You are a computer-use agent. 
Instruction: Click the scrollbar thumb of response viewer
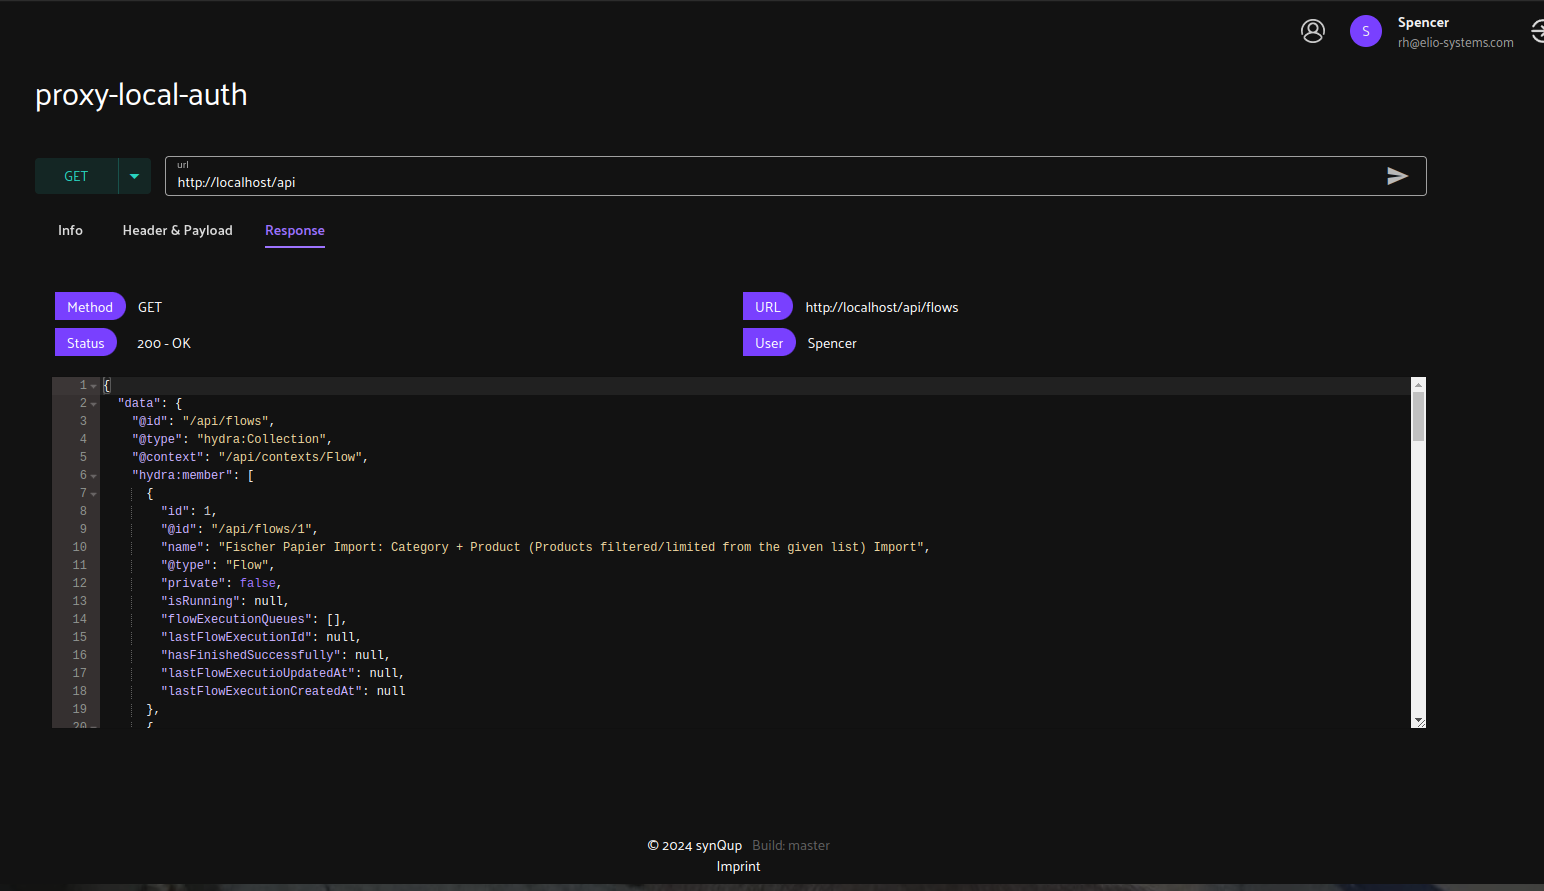click(1418, 416)
